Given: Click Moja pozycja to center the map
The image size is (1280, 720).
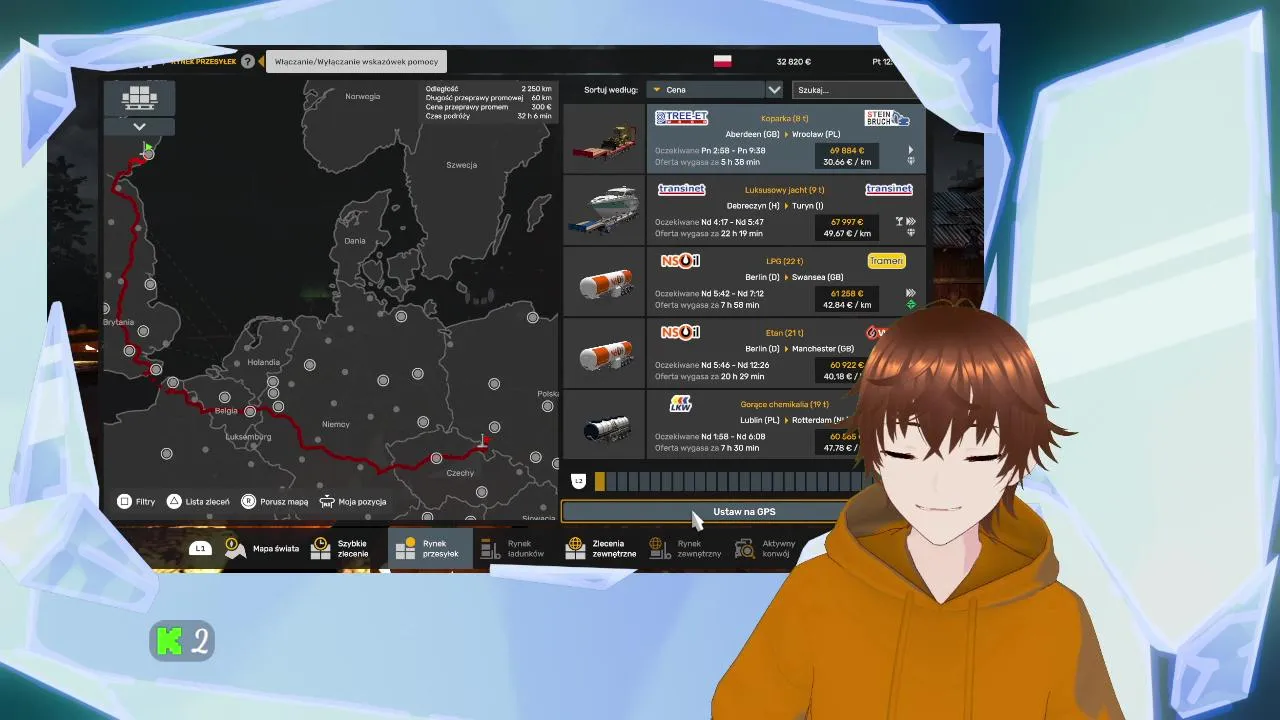Looking at the screenshot, I should point(353,502).
